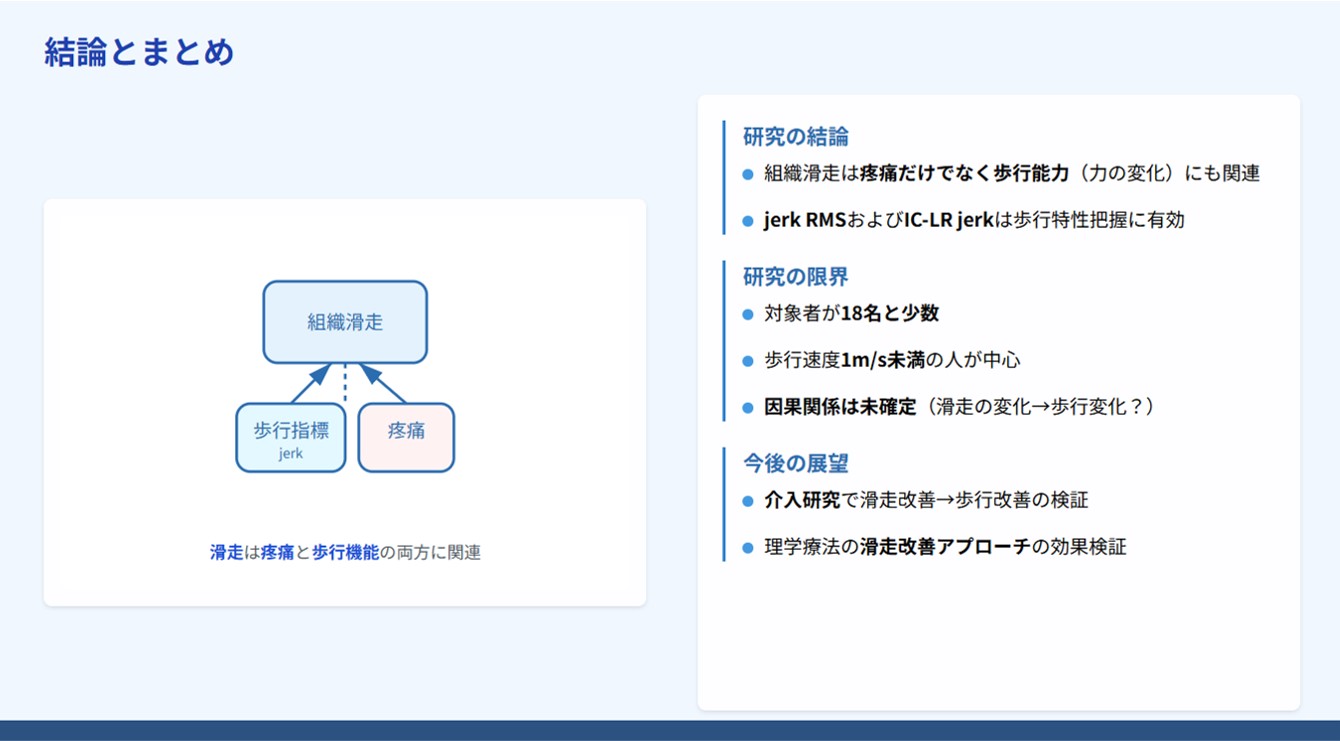Image resolution: width=1340 pixels, height=741 pixels.
Task: Click the 研究の限界 heading
Action: point(796,277)
